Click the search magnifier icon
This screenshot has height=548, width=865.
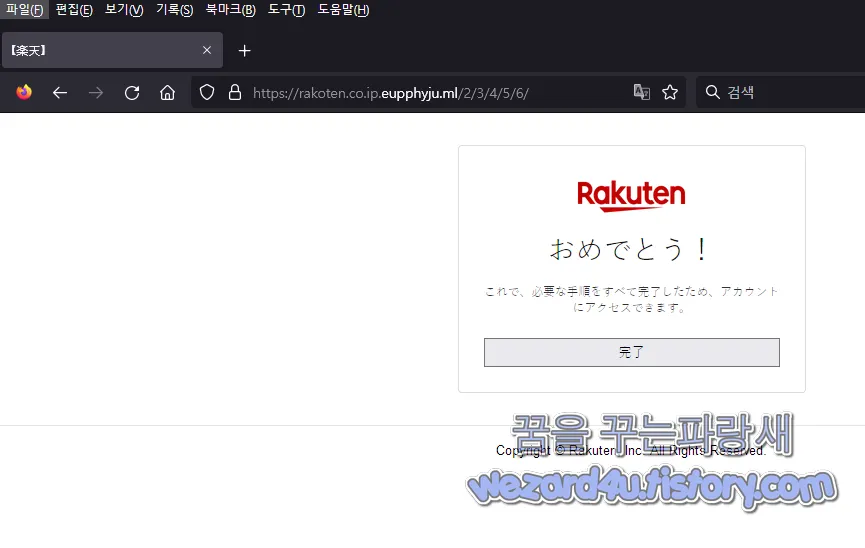point(713,92)
